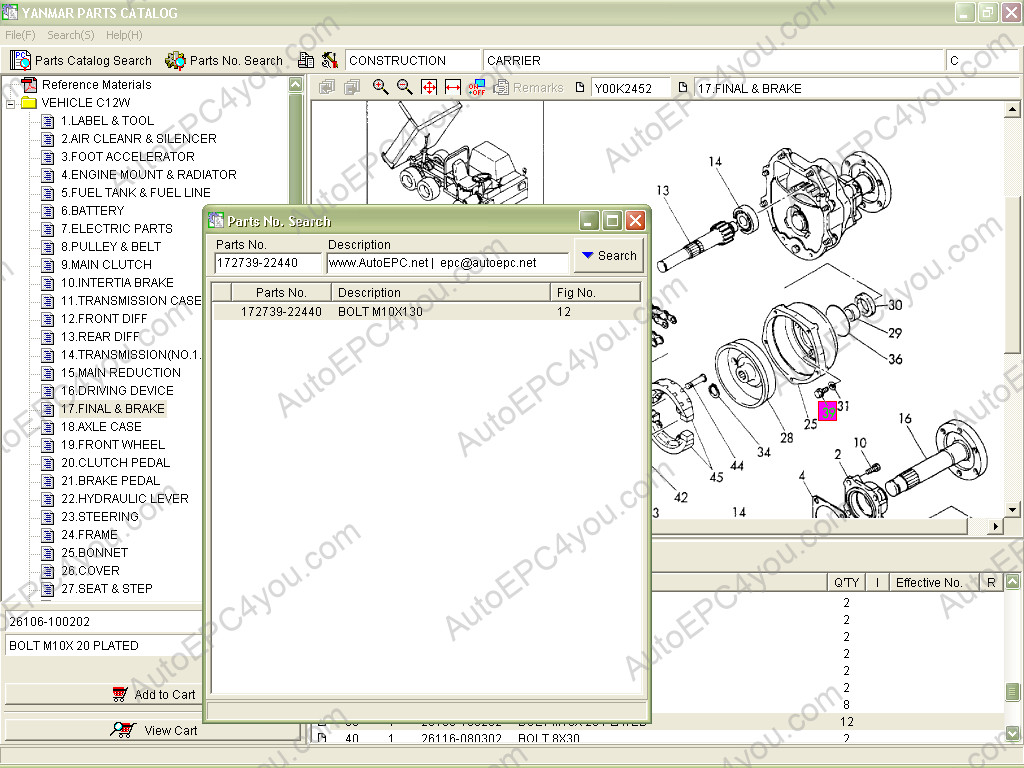
Task: Open the Help(H) menu
Action: [x=124, y=35]
